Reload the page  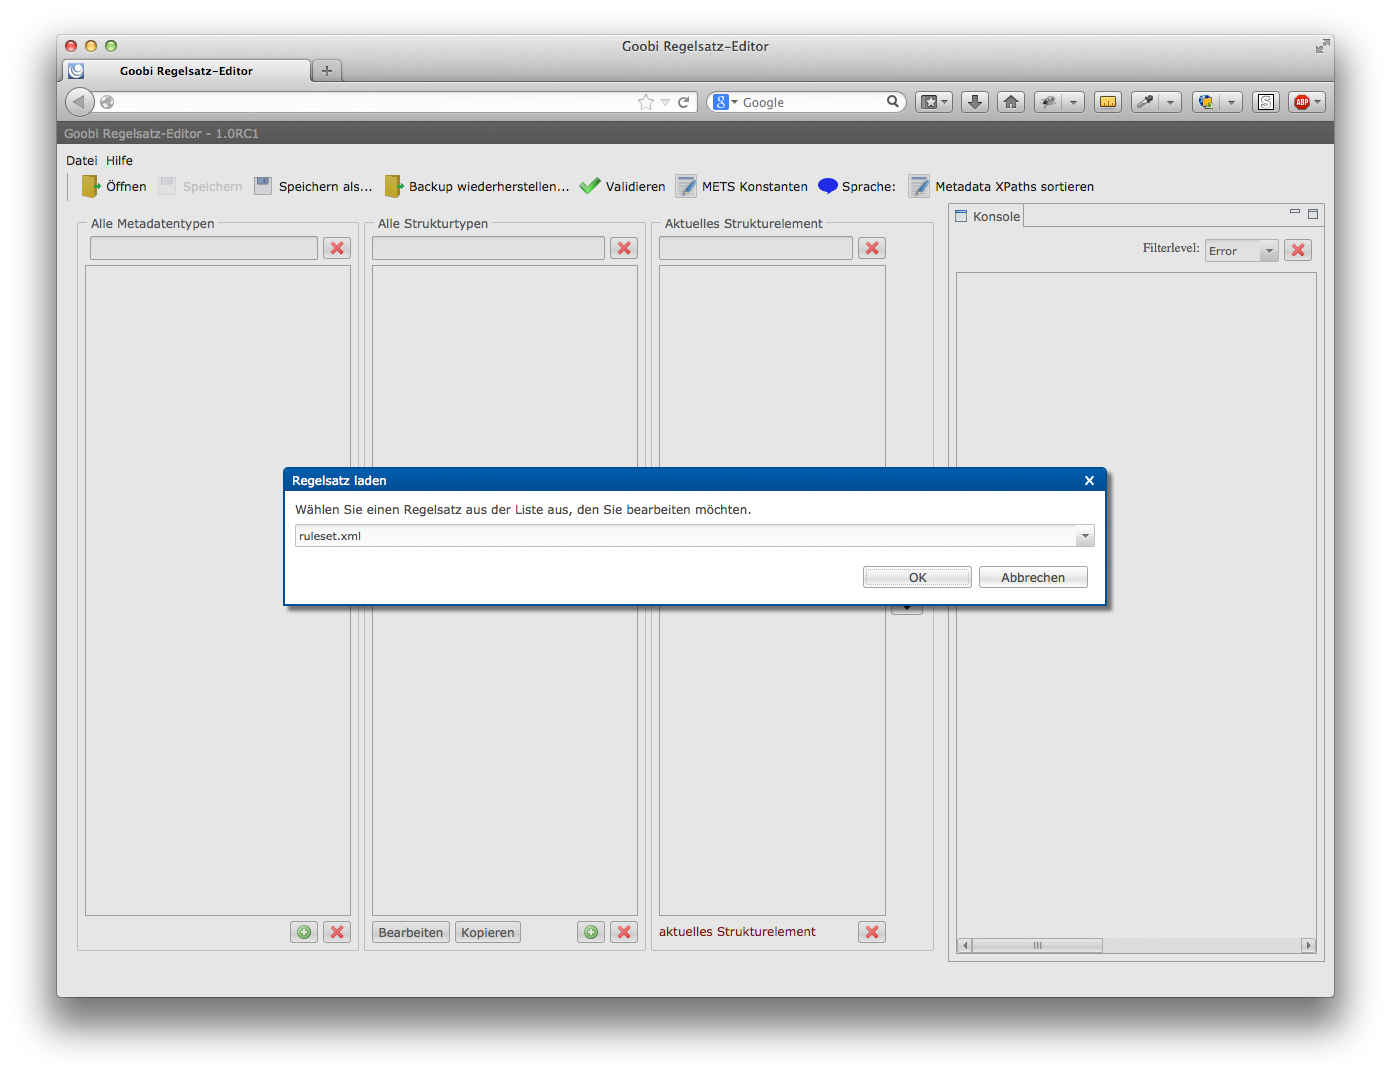(x=684, y=102)
